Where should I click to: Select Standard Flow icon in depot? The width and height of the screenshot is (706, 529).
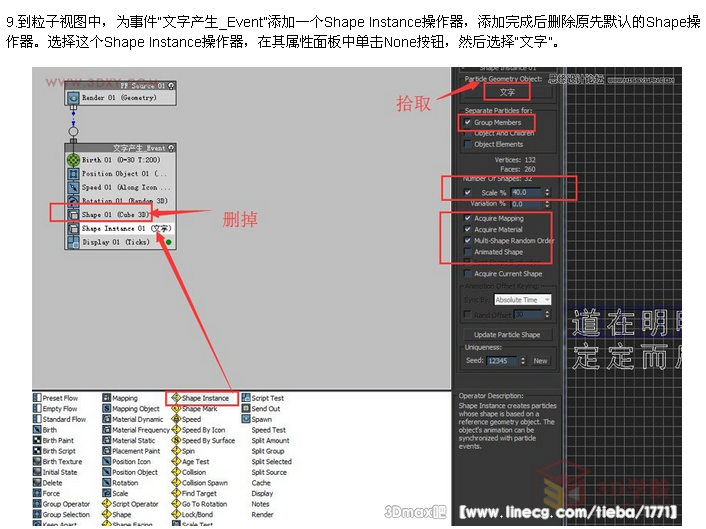point(37,419)
